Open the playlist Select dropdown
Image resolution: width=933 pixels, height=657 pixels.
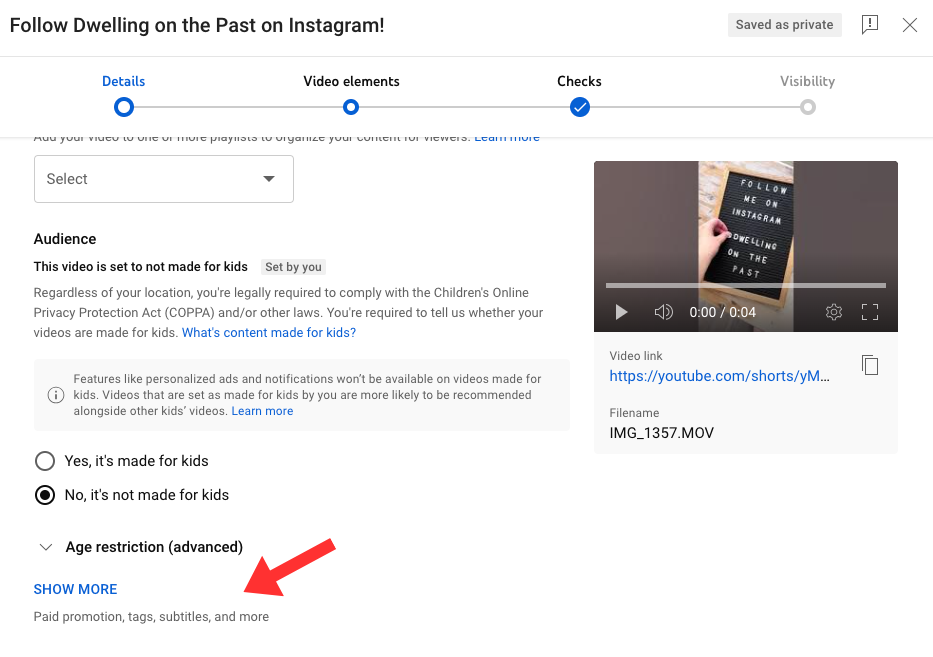coord(164,179)
